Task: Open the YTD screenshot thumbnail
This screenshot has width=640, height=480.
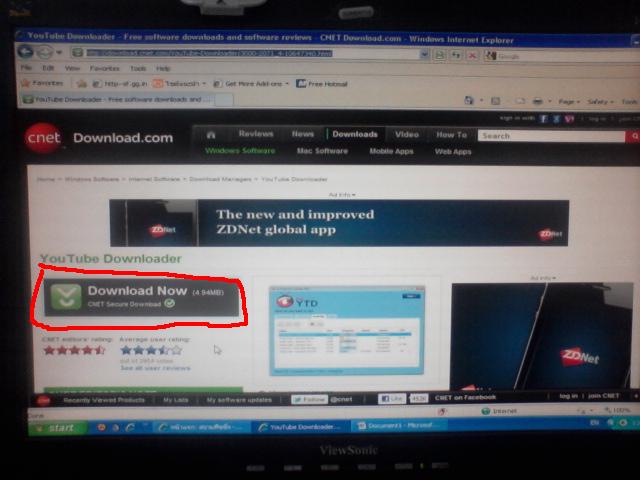Action: click(x=347, y=331)
